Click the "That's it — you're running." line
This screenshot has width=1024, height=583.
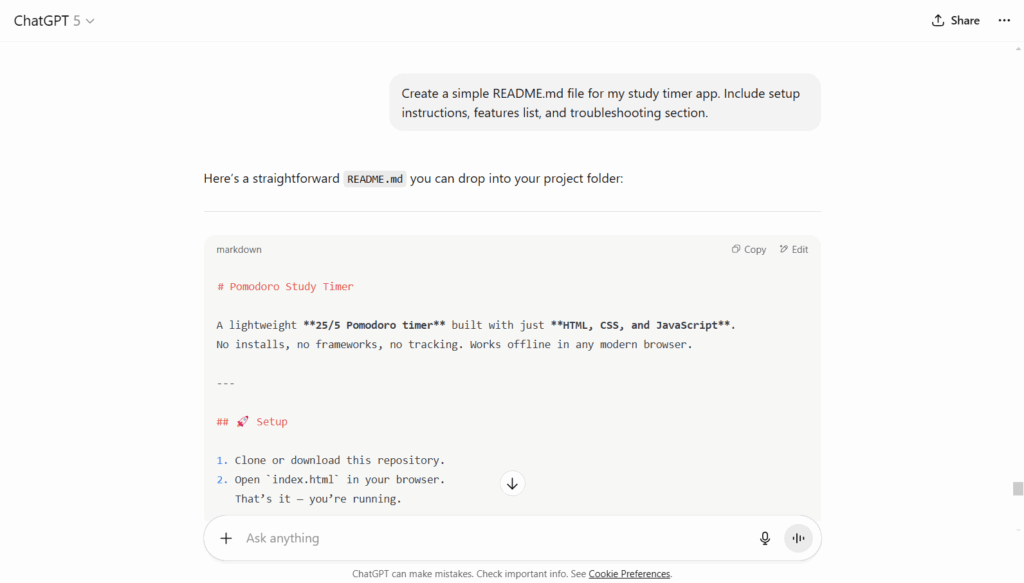318,499
